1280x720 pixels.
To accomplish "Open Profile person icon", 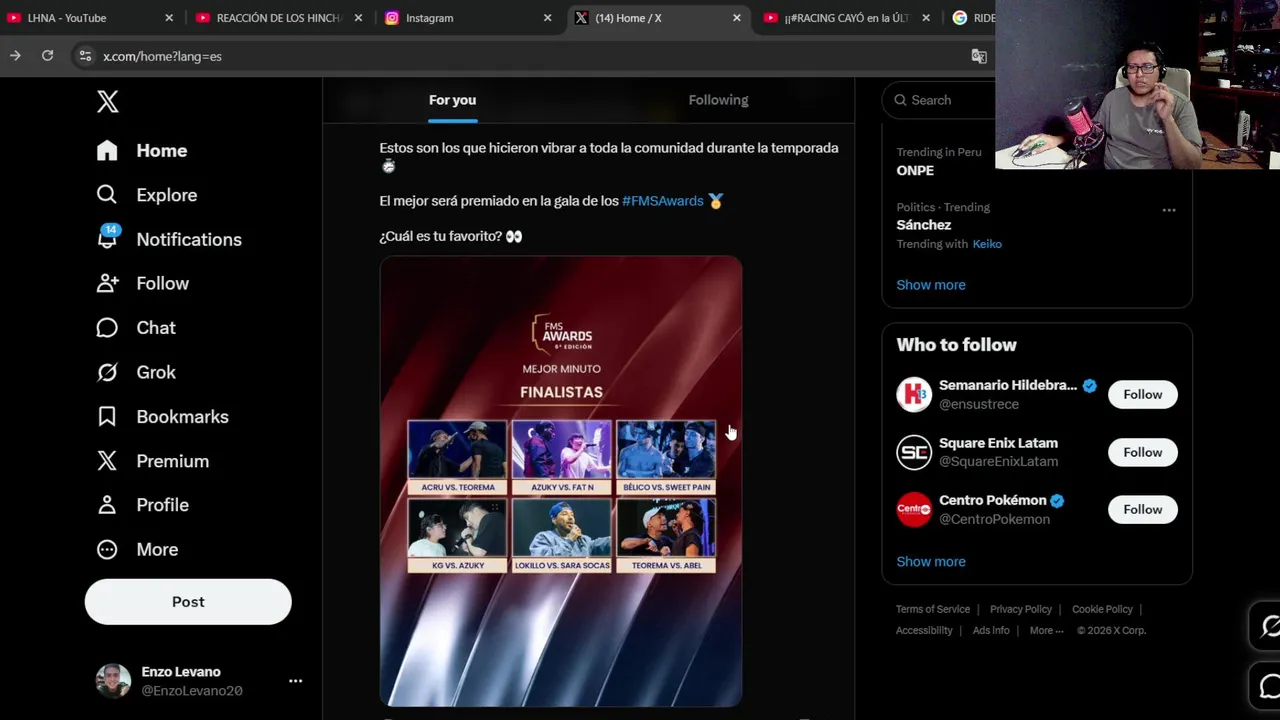I will coord(107,505).
